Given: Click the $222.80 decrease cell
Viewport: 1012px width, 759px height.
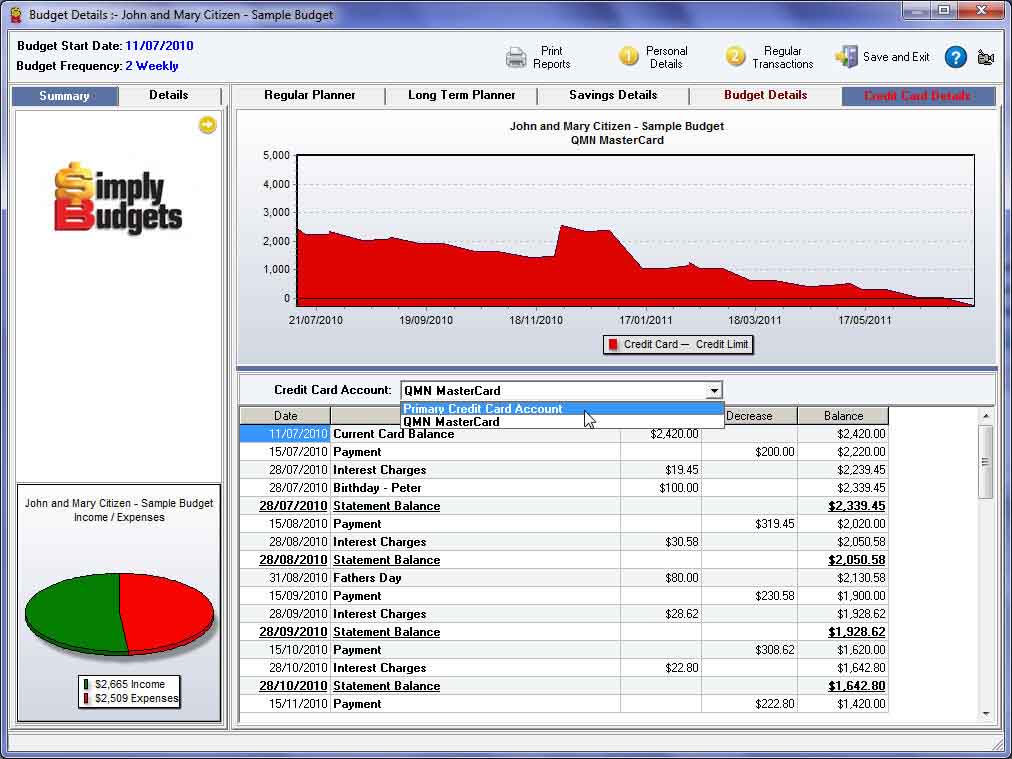Looking at the screenshot, I should (749, 704).
